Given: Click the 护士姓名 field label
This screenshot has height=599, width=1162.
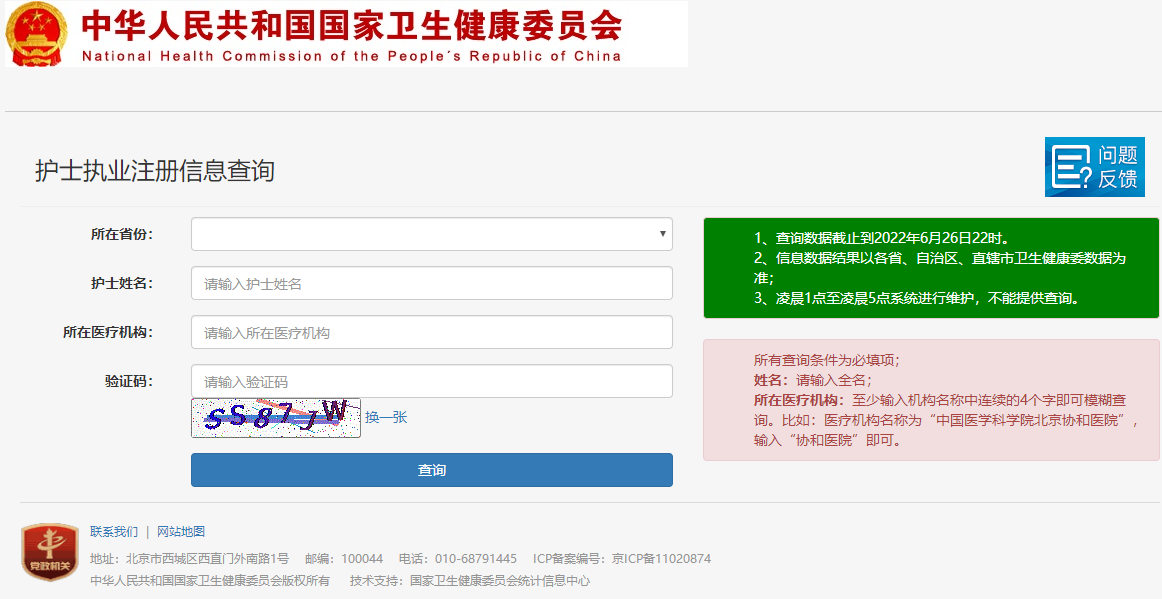Looking at the screenshot, I should coord(121,283).
